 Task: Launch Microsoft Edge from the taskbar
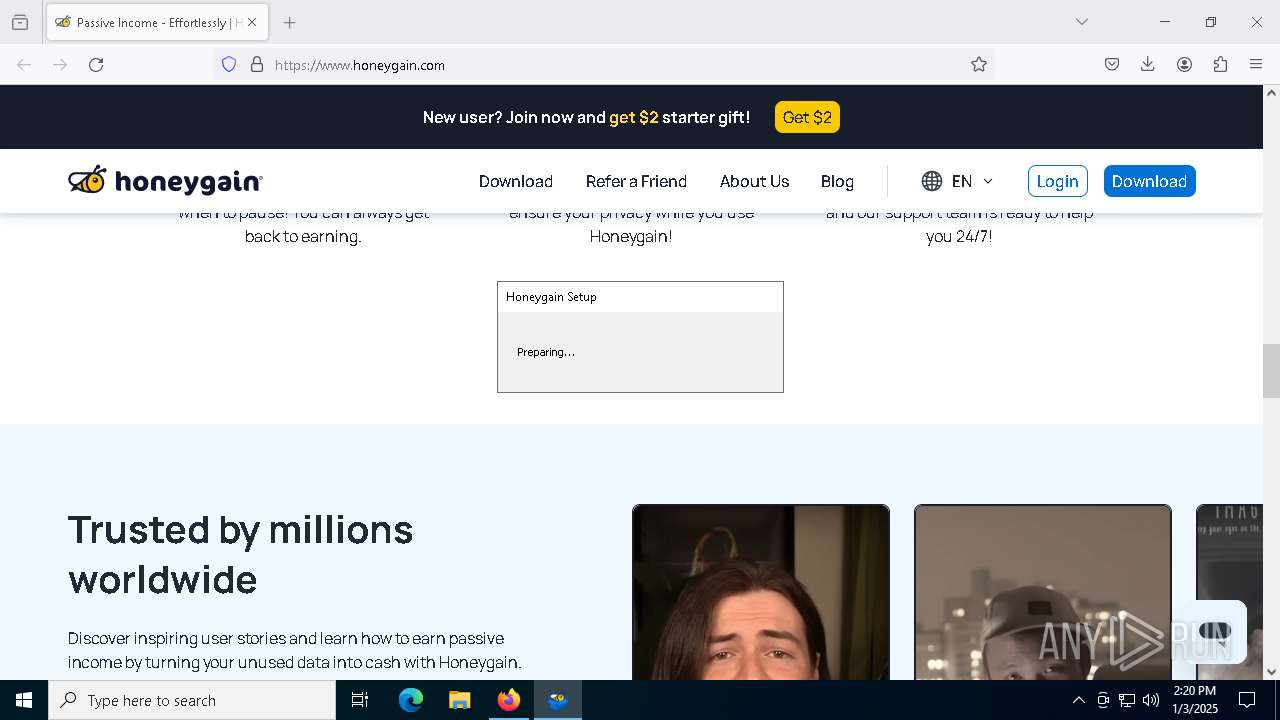(411, 700)
